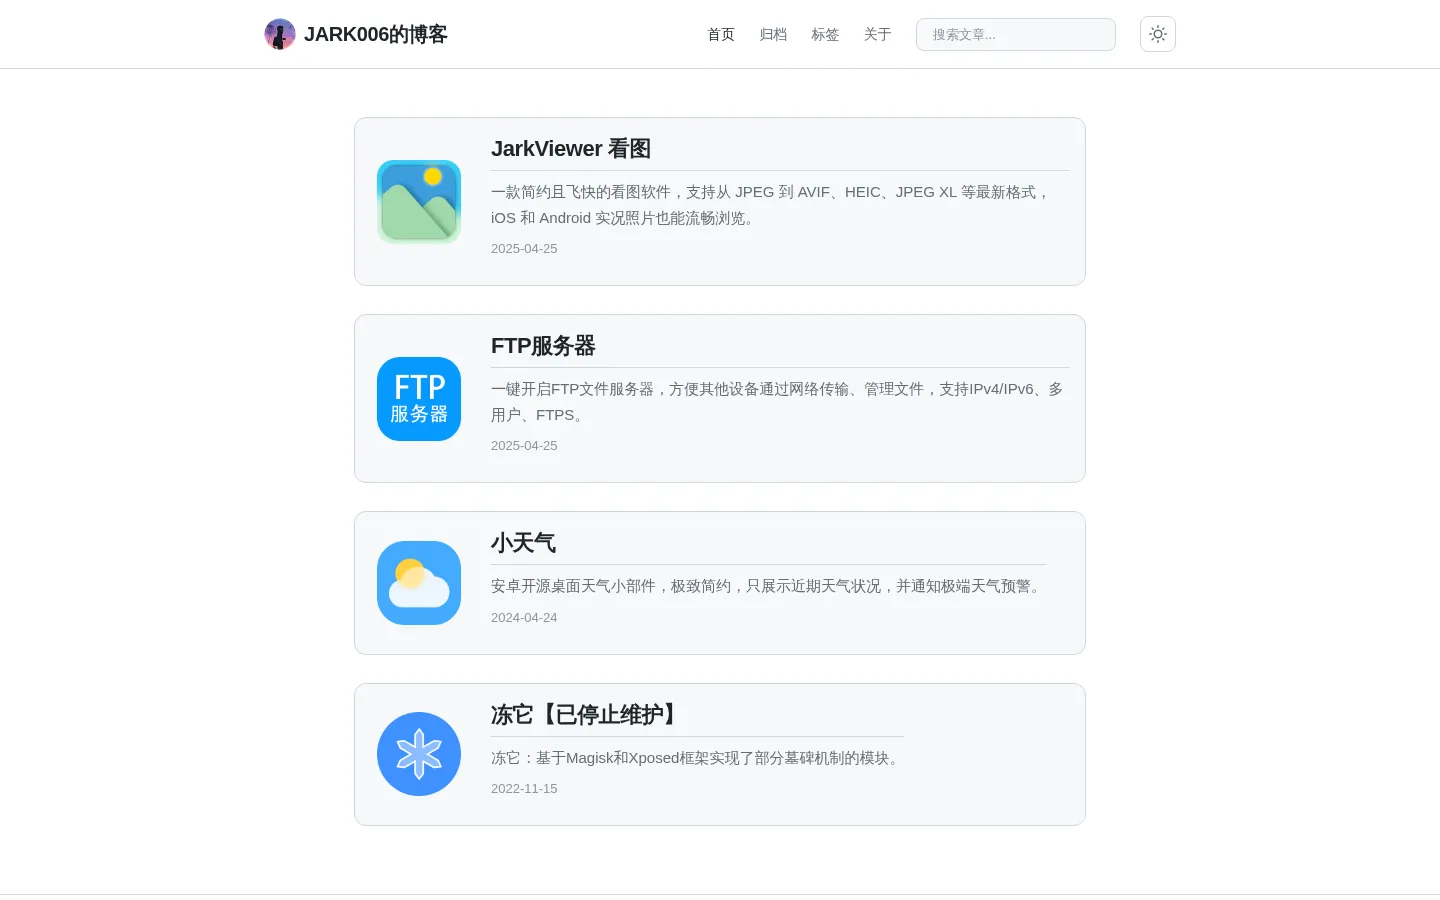
Task: Click the 冻它 snowflake app icon
Action: coord(419,754)
